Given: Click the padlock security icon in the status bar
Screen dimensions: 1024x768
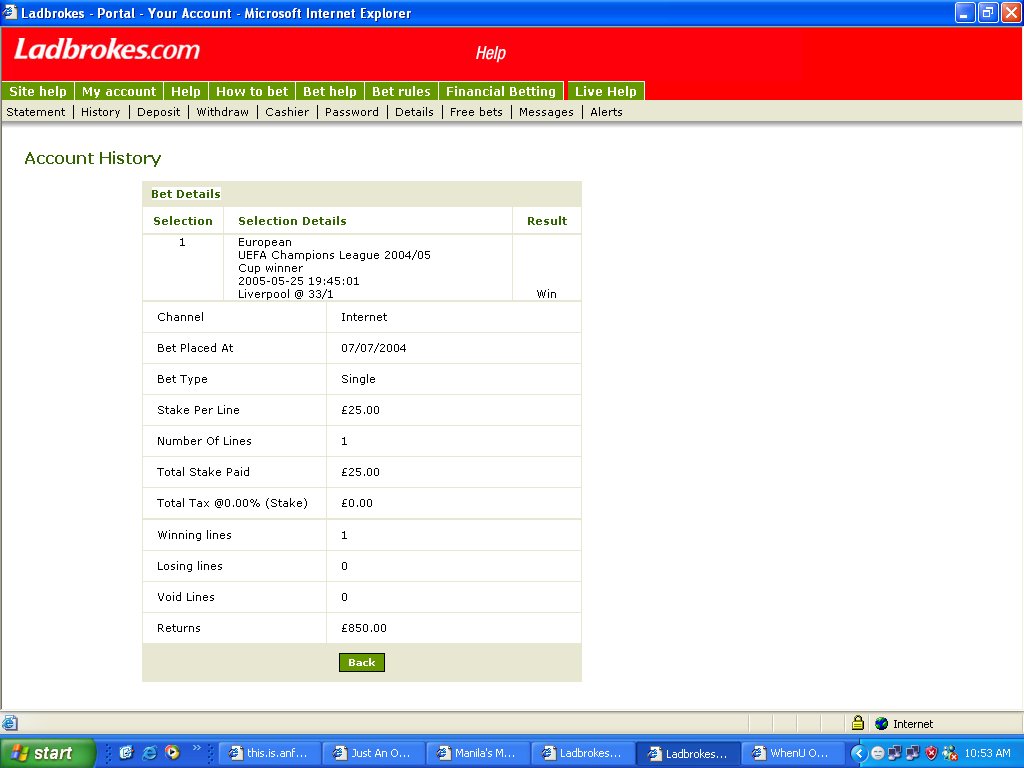Looking at the screenshot, I should pyautogui.click(x=858, y=723).
